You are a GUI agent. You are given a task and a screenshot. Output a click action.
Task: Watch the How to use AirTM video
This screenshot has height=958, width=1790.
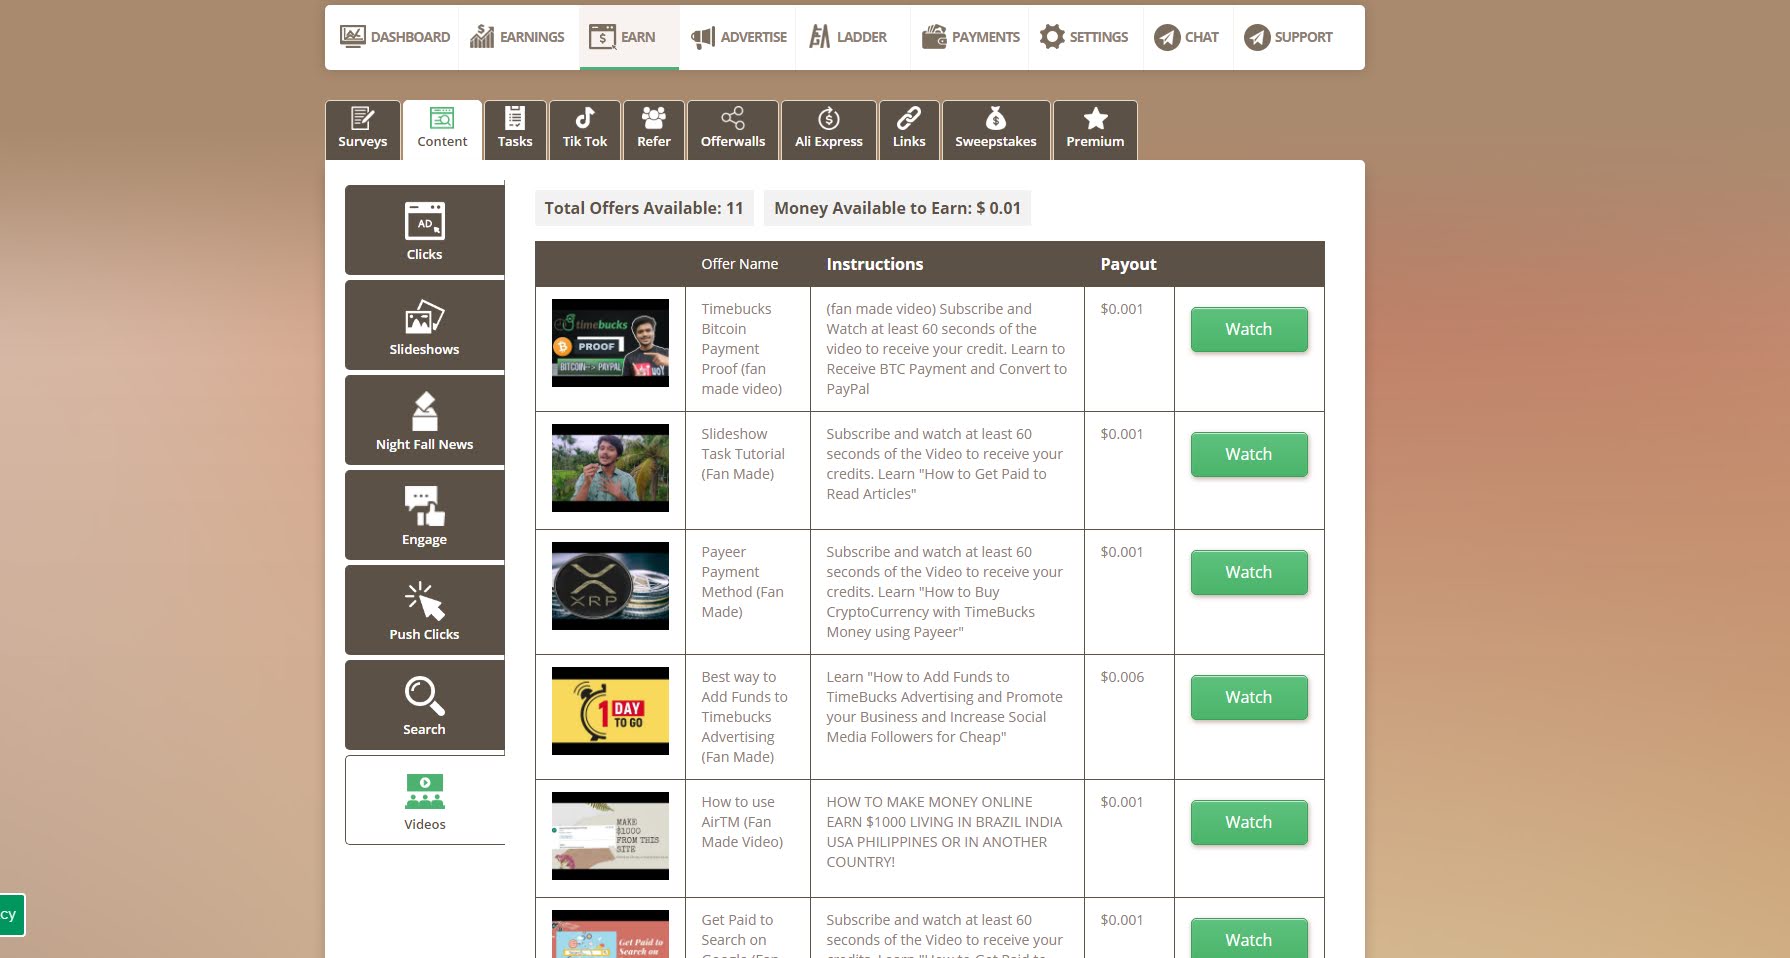[x=1249, y=822]
